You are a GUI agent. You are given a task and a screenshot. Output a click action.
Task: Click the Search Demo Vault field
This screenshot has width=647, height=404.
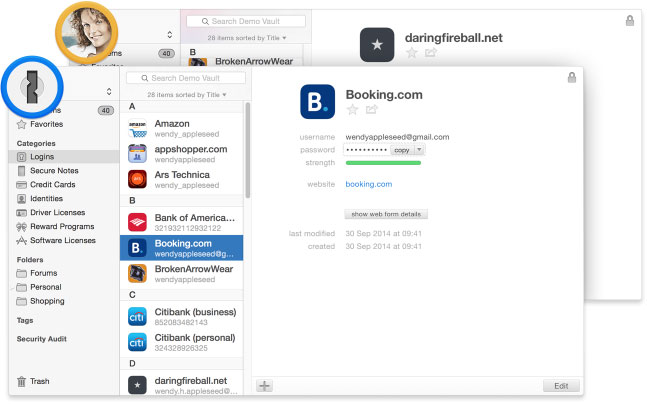click(x=186, y=78)
